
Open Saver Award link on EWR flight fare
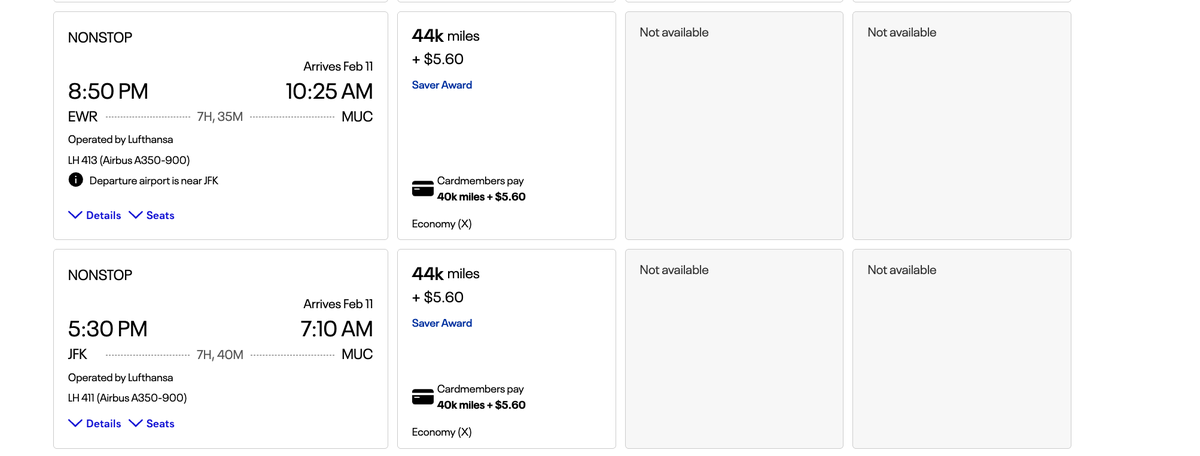click(x=442, y=85)
